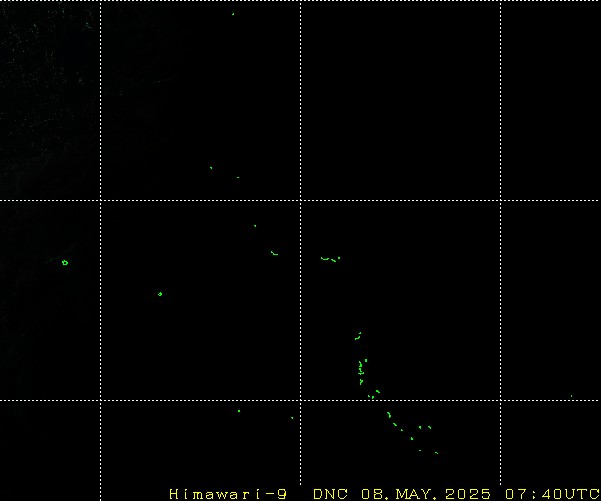Image resolution: width=601 pixels, height=501 pixels.
Task: Click the "DNC" product label
Action: pyautogui.click(x=330, y=494)
